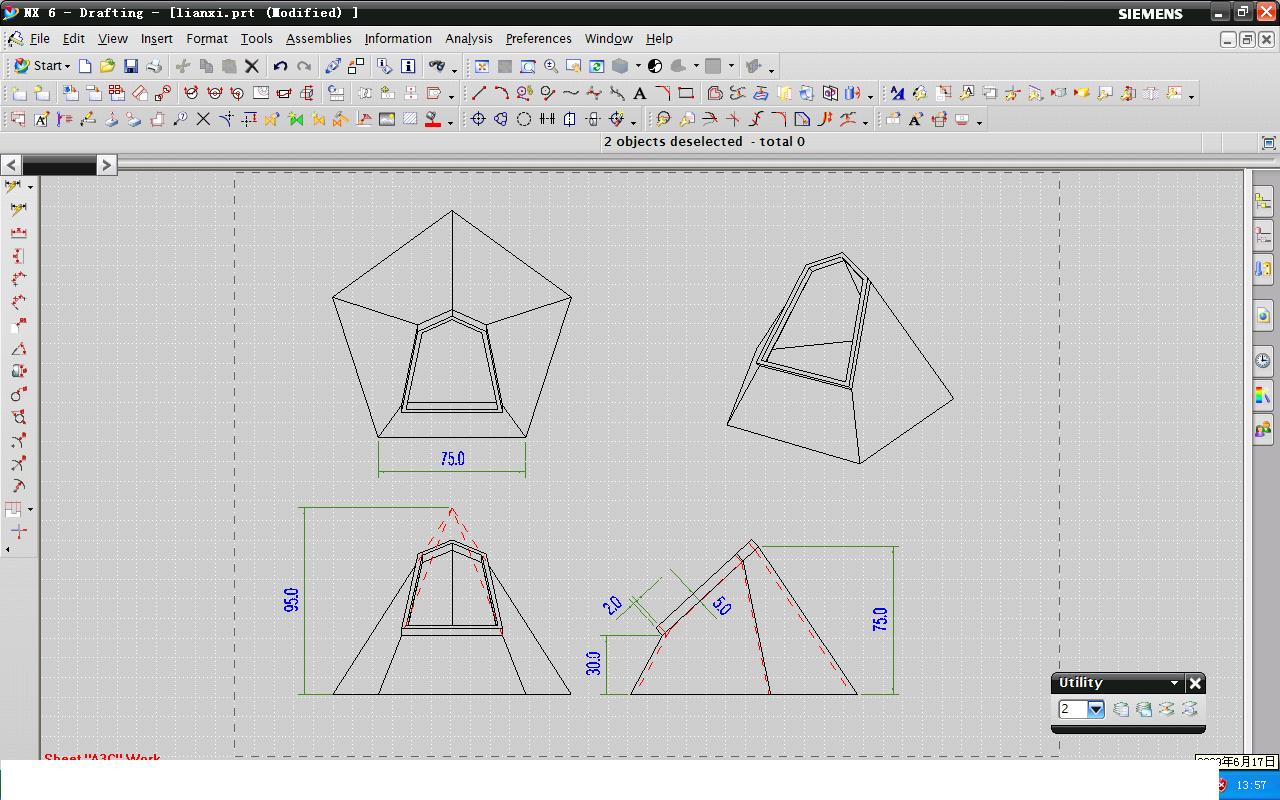Click the Sheet Layout grid icon
The width and height of the screenshot is (1280, 800).
117,93
